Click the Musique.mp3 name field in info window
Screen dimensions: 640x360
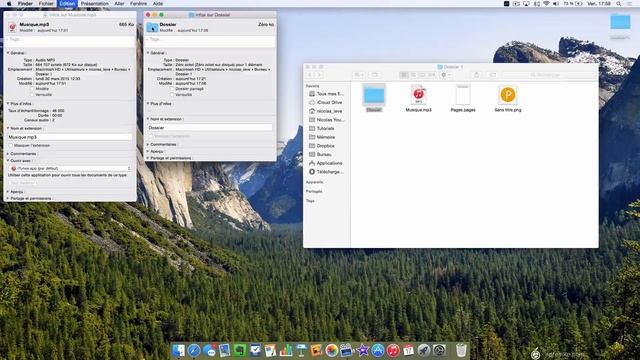[x=70, y=137]
